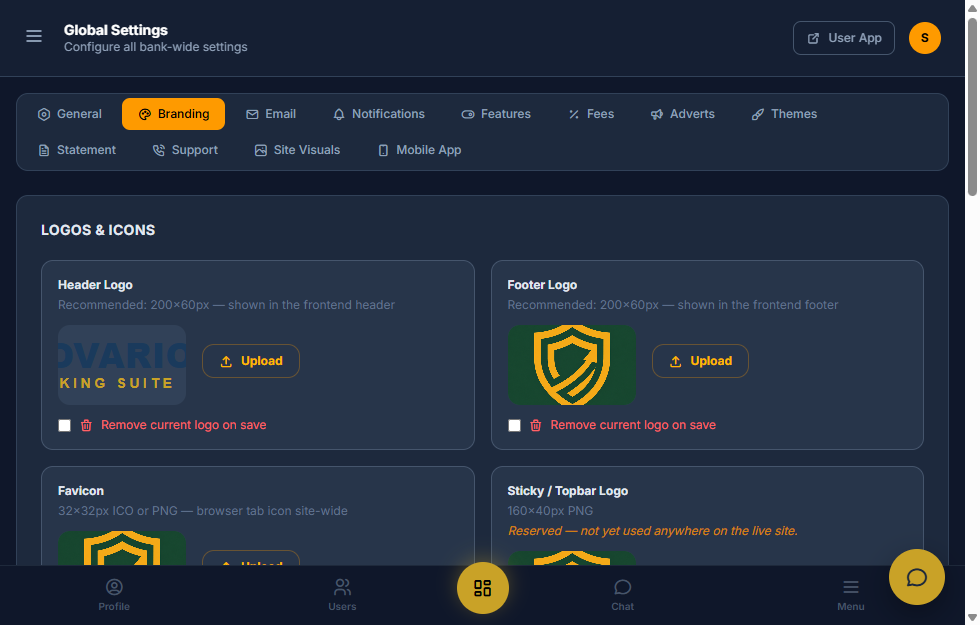
Task: Click the center dashboard grid button
Action: point(482,588)
